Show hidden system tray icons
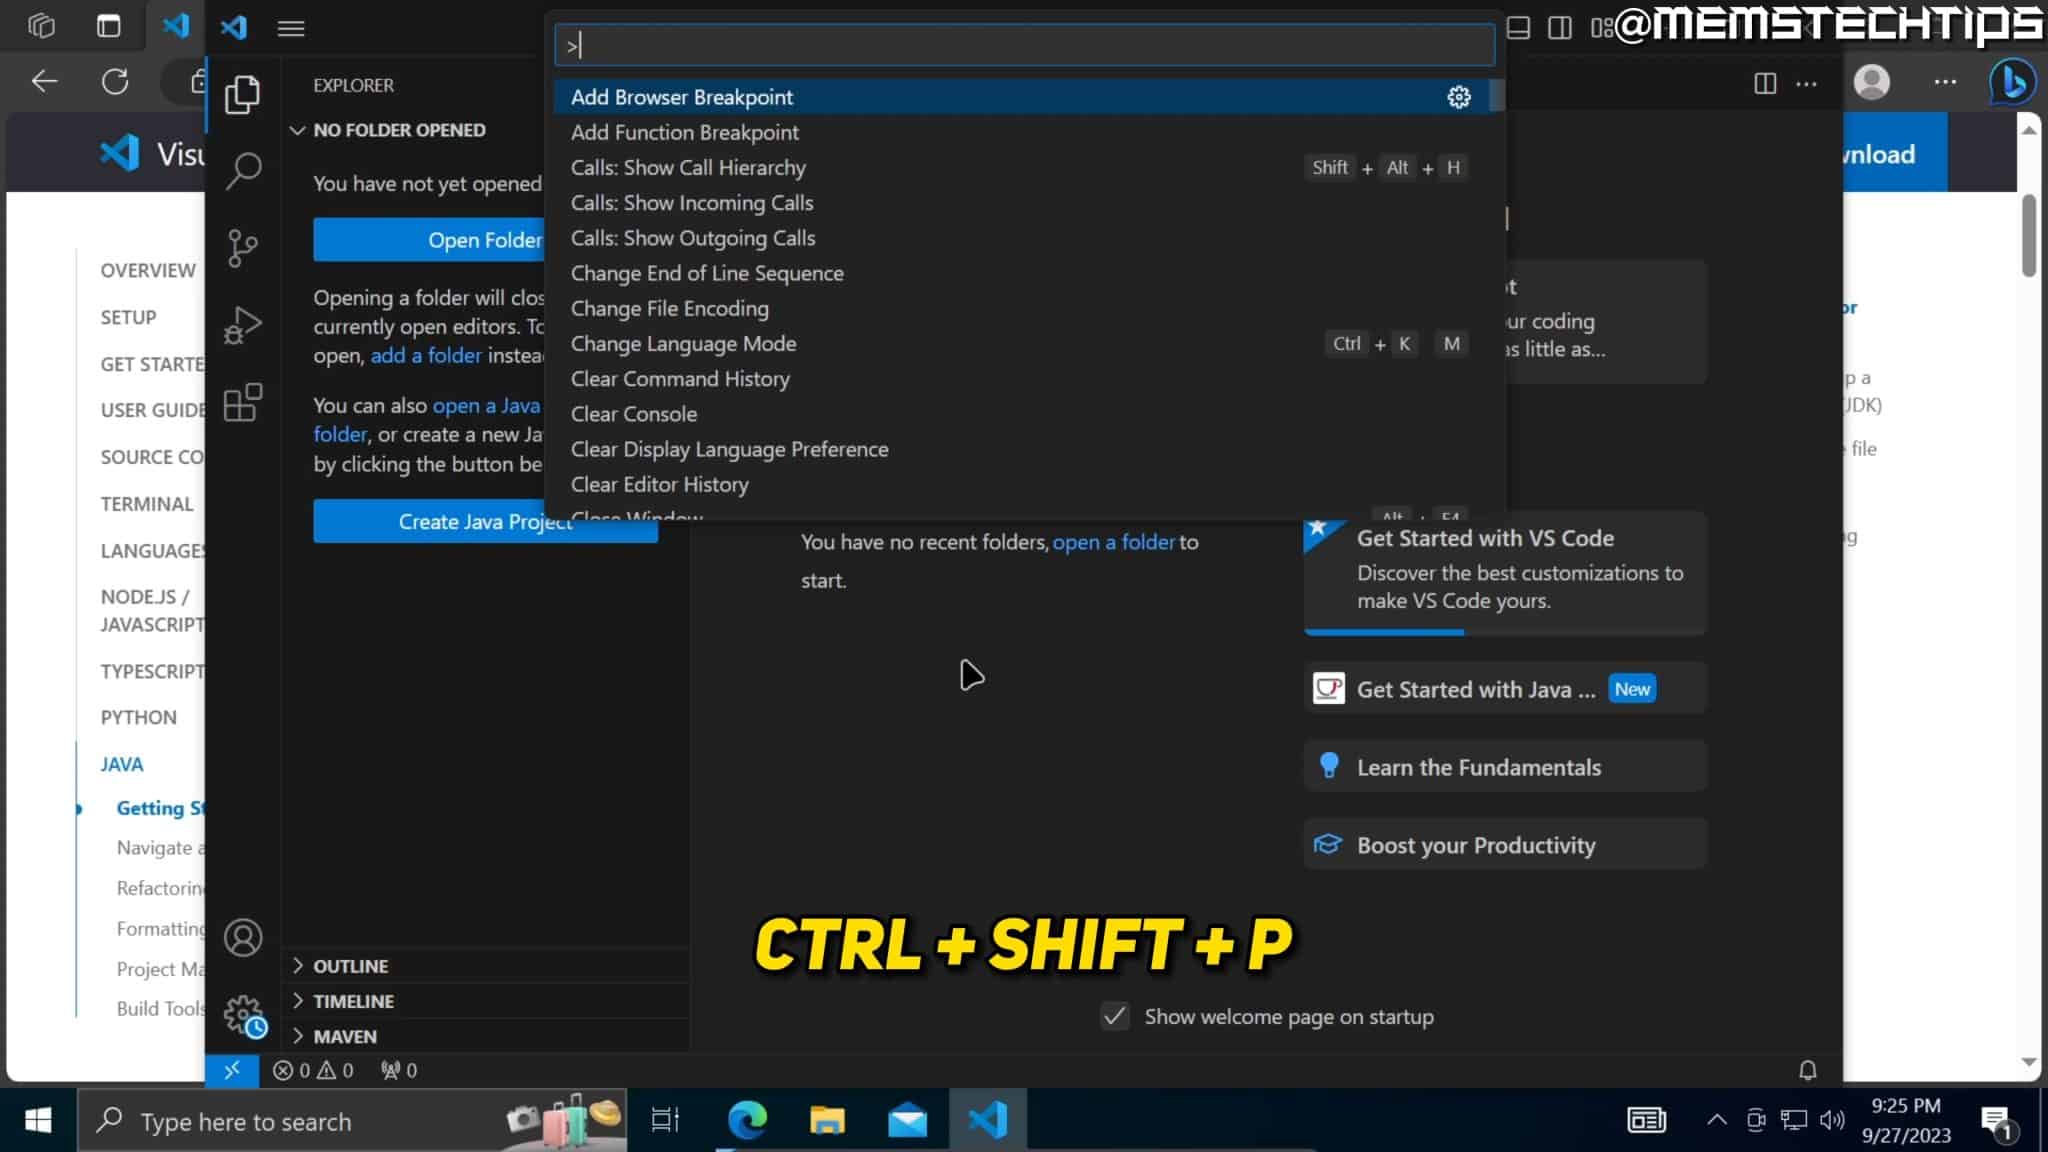Viewport: 2048px width, 1152px height. 1717,1120
